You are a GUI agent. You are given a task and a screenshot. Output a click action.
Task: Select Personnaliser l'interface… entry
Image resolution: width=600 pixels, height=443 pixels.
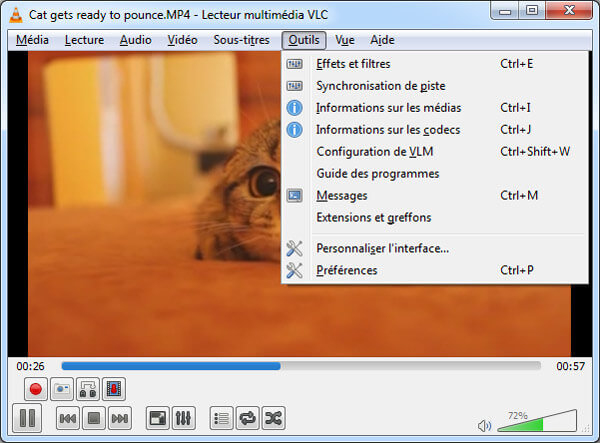tap(435, 248)
